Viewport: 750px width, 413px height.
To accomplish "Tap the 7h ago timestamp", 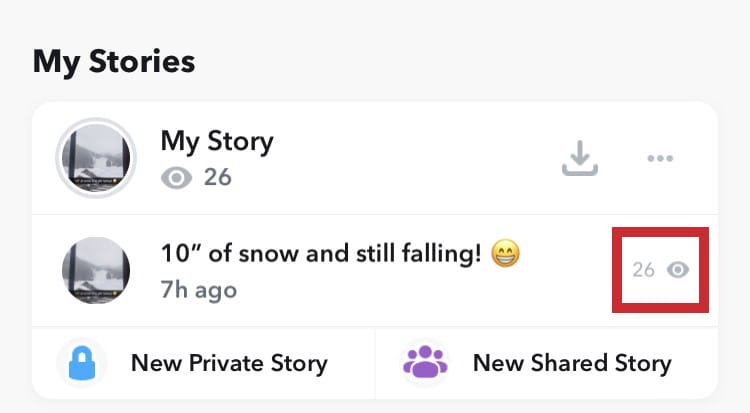I will tap(198, 290).
